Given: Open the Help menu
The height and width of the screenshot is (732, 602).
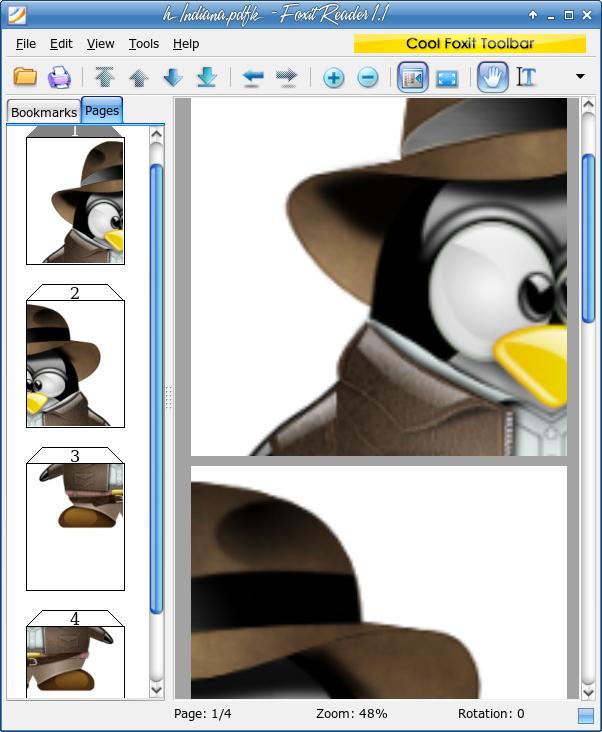Looking at the screenshot, I should pyautogui.click(x=186, y=44).
